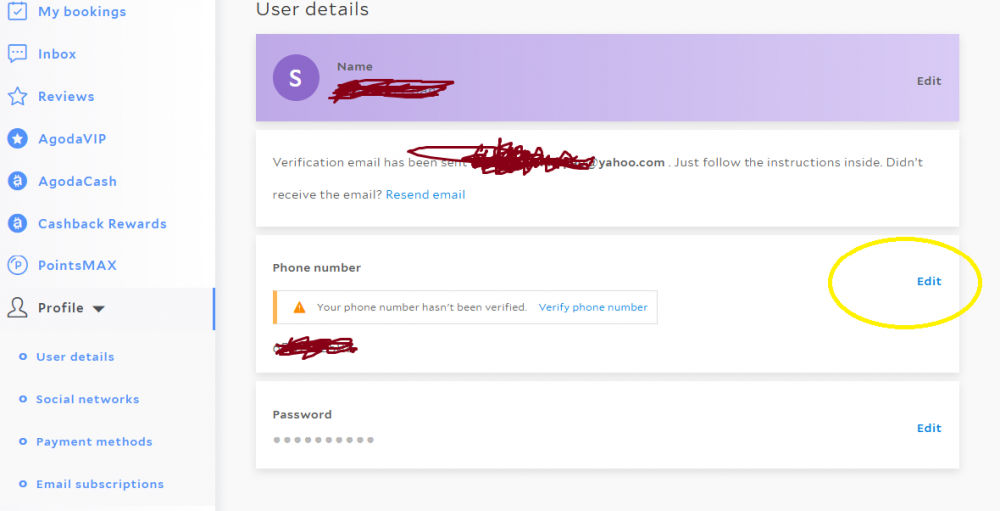Open the AgodaCash coin icon
Viewport: 1000px width, 511px height.
[x=17, y=181]
